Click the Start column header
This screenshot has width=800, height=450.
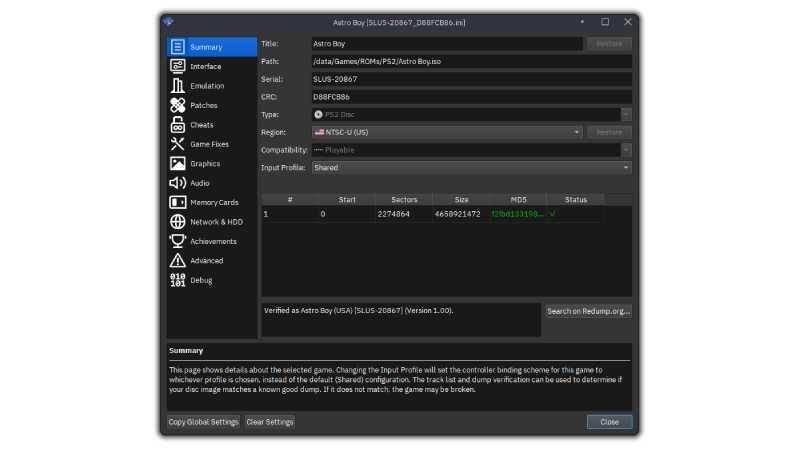click(347, 199)
